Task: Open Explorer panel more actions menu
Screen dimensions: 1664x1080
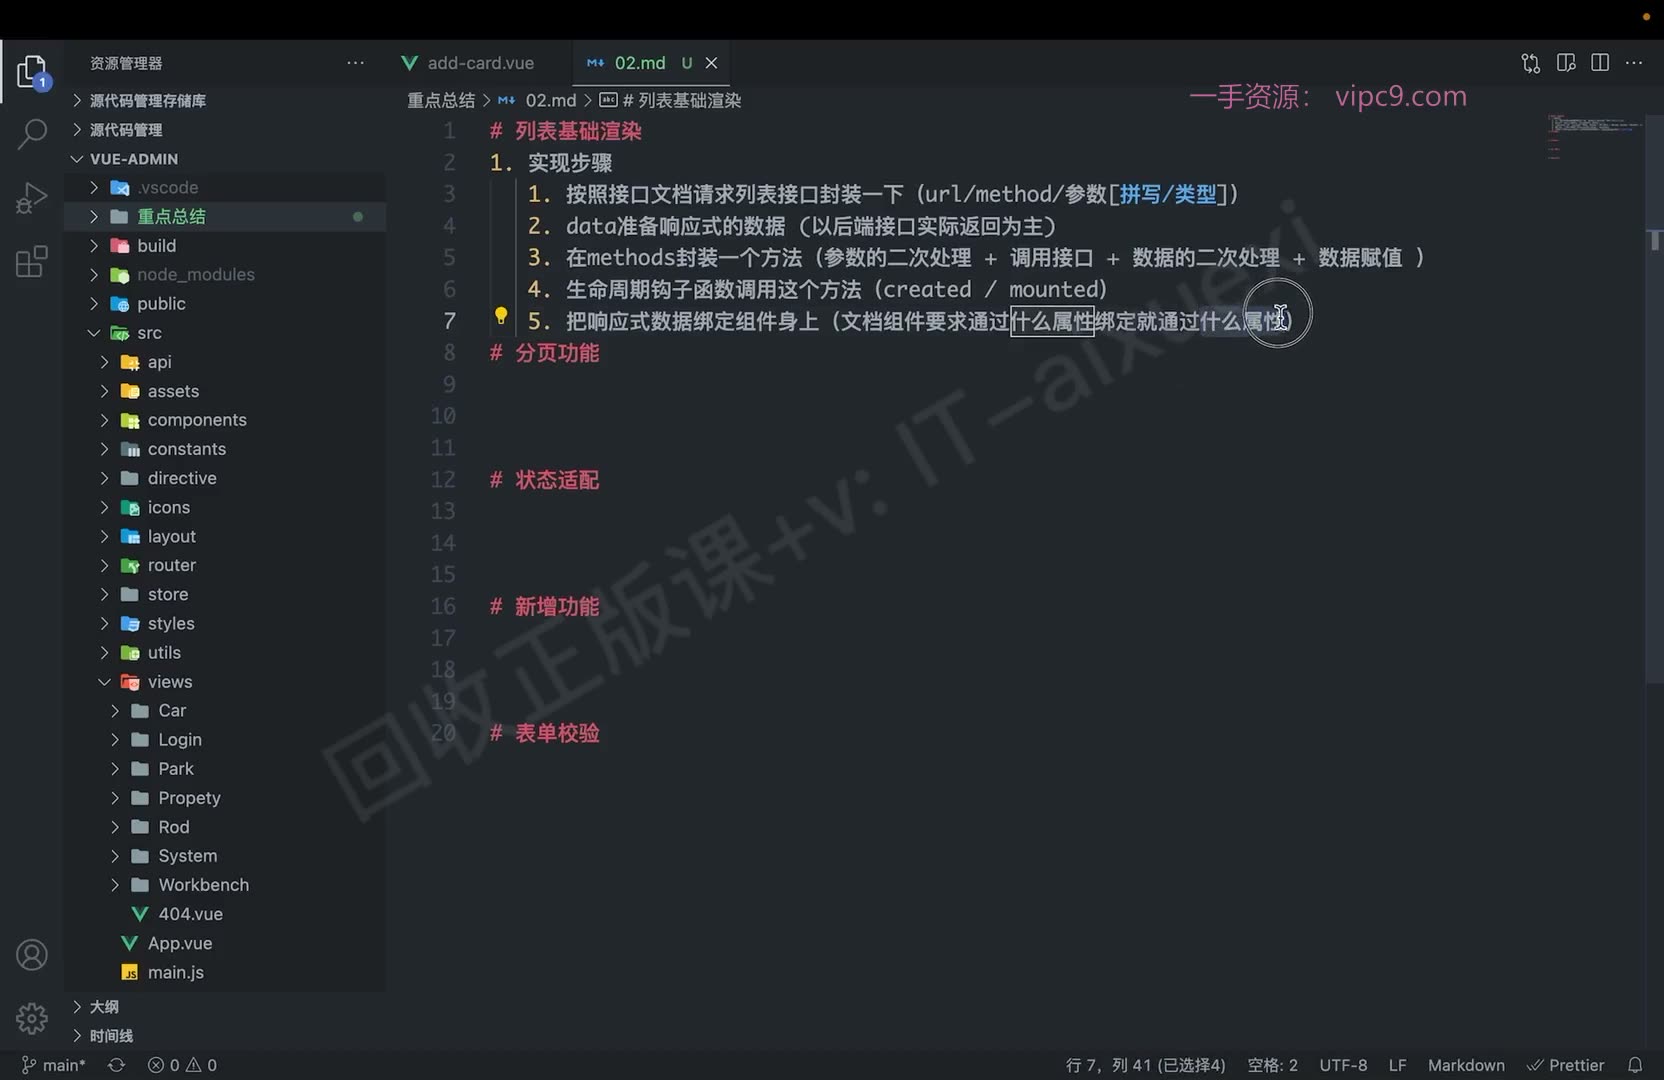Action: click(x=355, y=63)
